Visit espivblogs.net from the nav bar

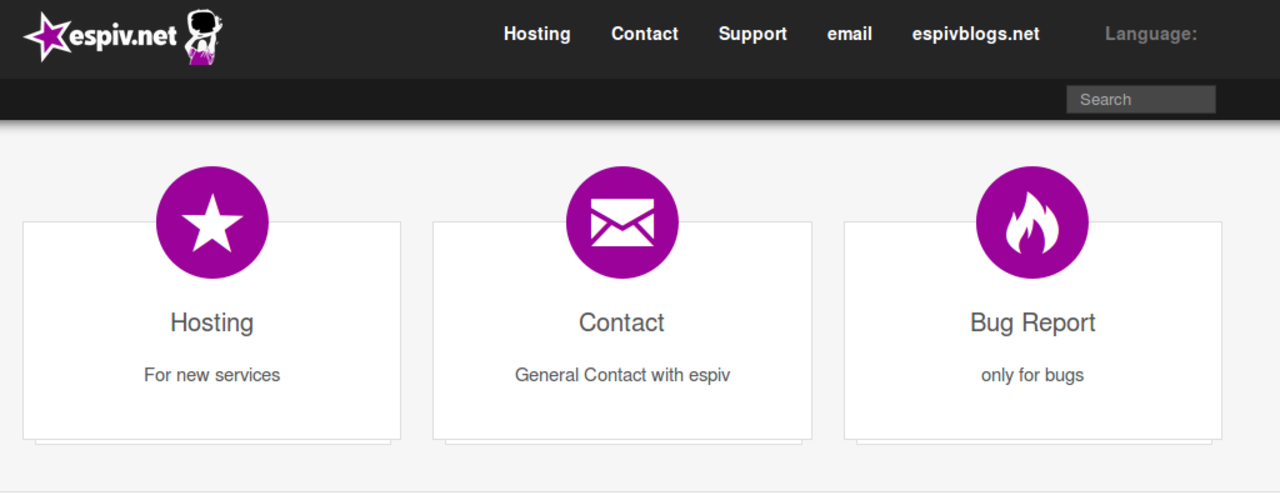[x=976, y=34]
